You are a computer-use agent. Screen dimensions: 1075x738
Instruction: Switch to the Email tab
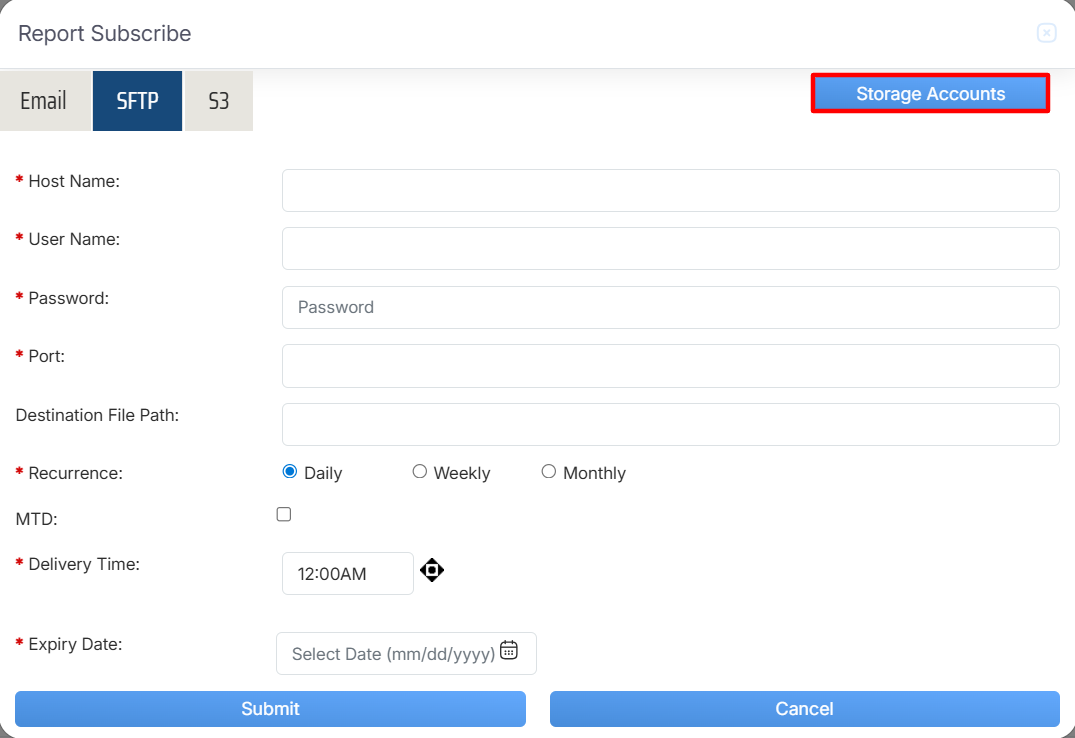[x=44, y=101]
